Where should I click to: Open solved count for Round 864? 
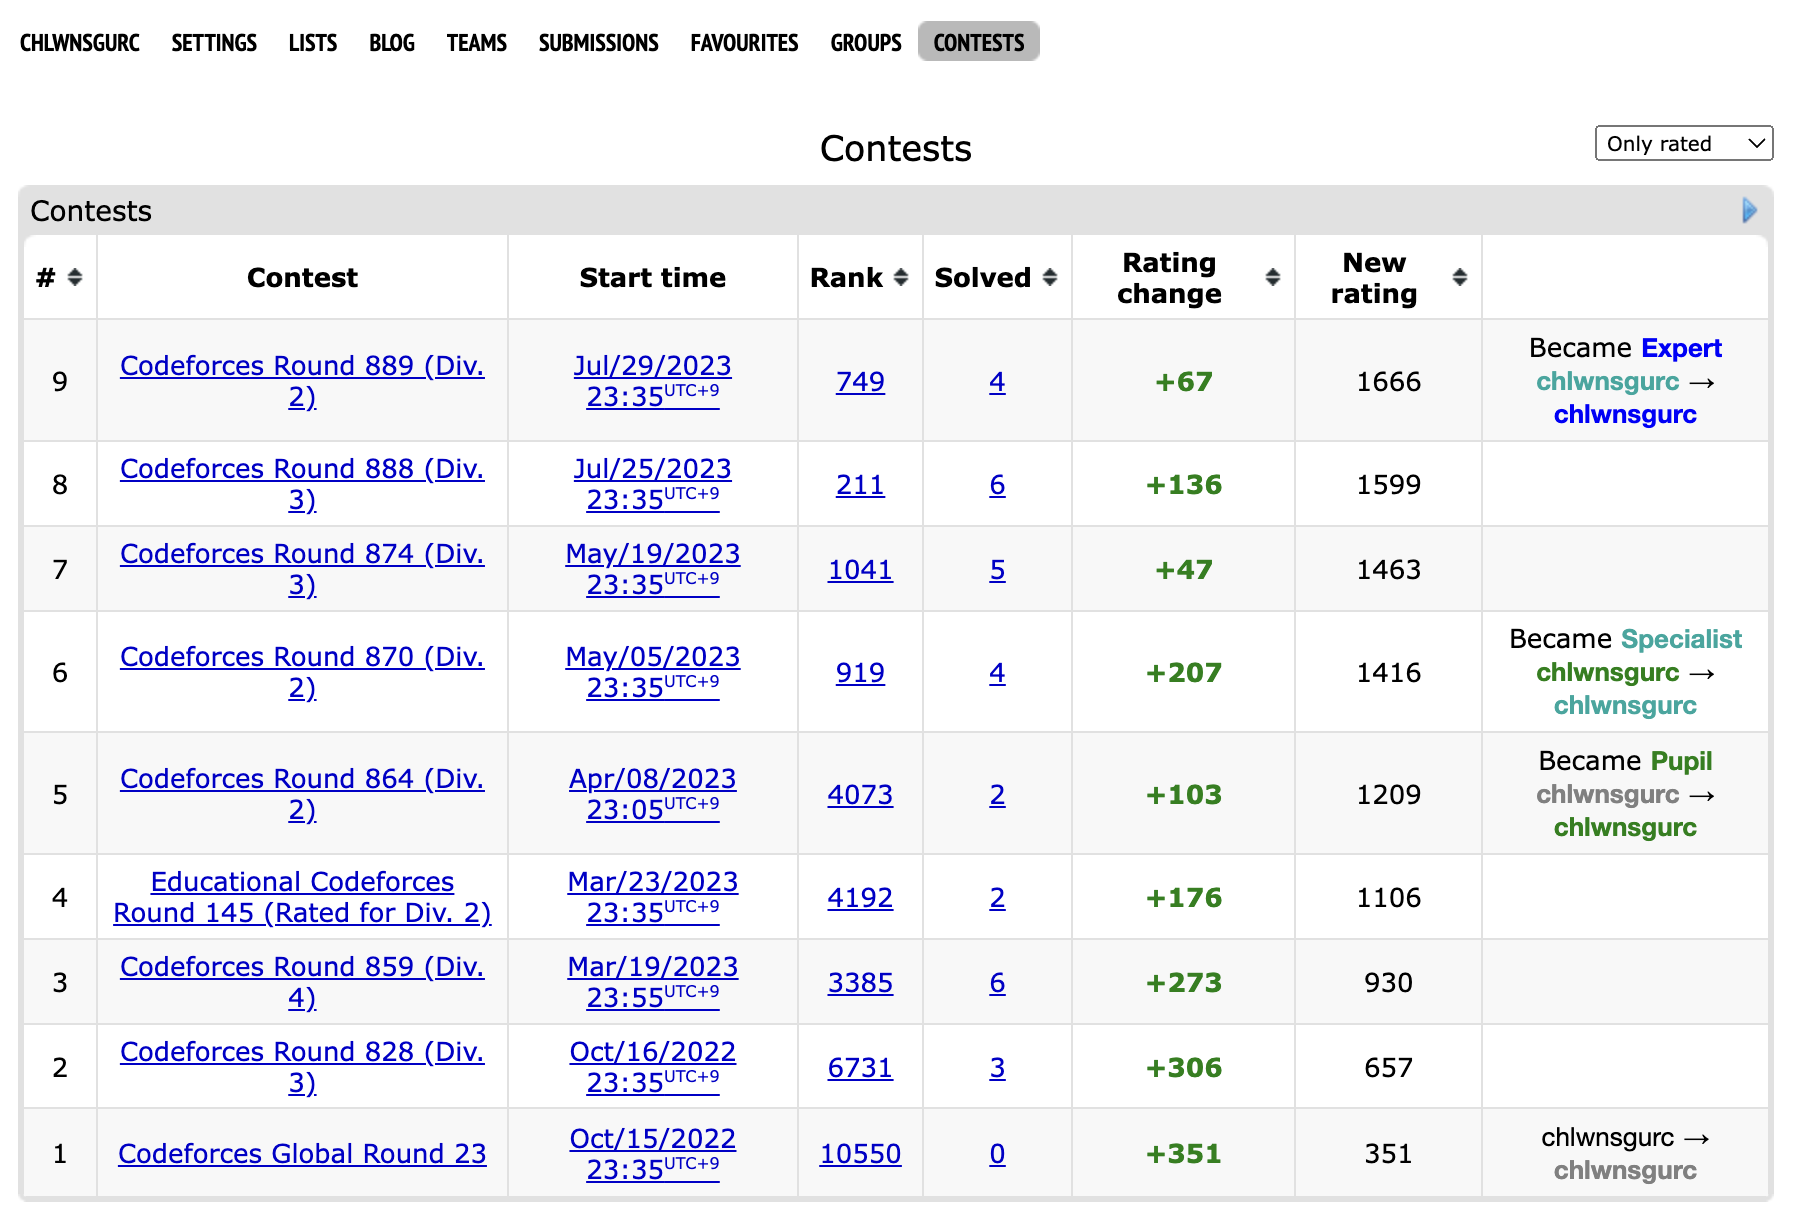(997, 794)
